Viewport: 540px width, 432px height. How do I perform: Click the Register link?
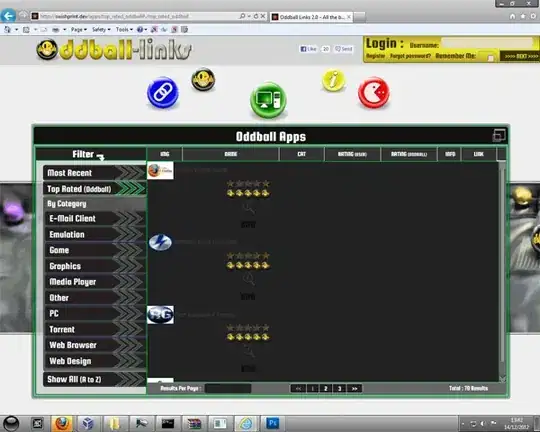coord(375,56)
